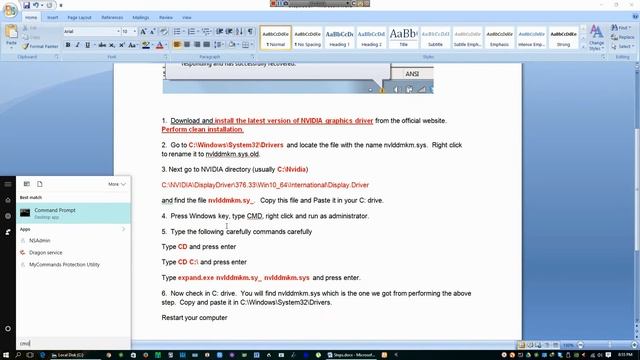Sort the selected text
The width and height of the screenshot is (640, 360).
tap(240, 31)
